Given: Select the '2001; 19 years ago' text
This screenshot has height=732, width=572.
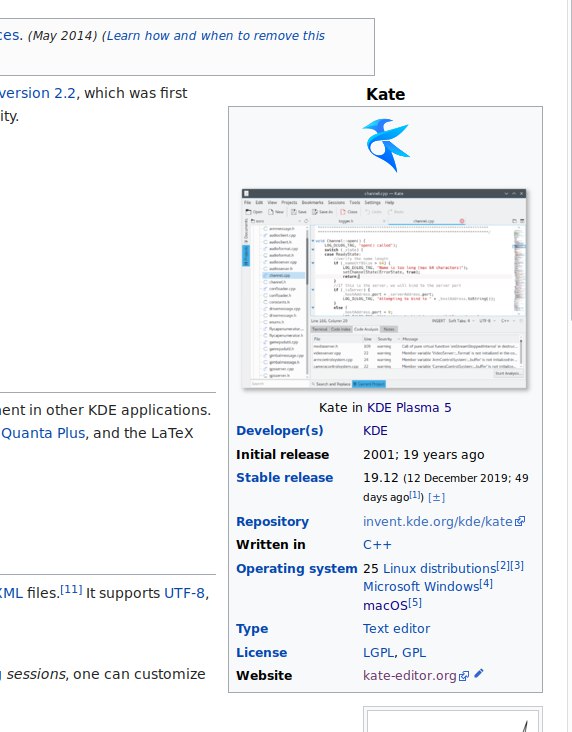Looking at the screenshot, I should pos(424,455).
